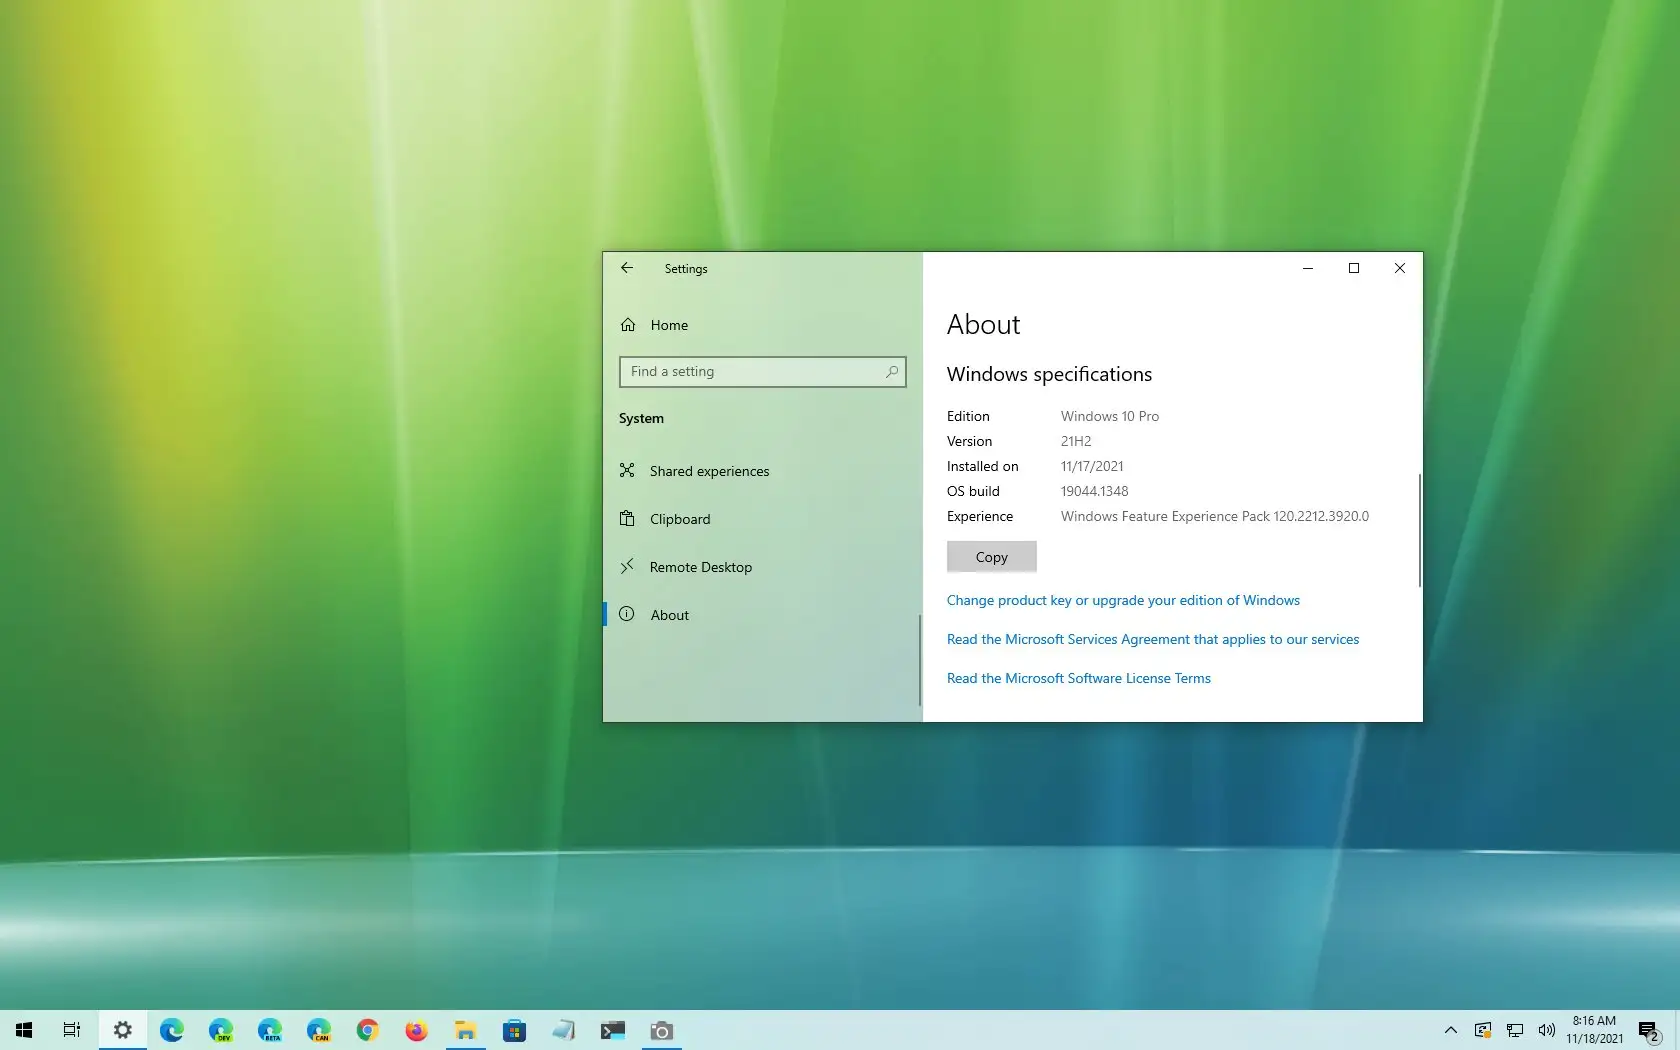The height and width of the screenshot is (1050, 1680).
Task: Launch Firefox from the taskbar
Action: (x=416, y=1030)
